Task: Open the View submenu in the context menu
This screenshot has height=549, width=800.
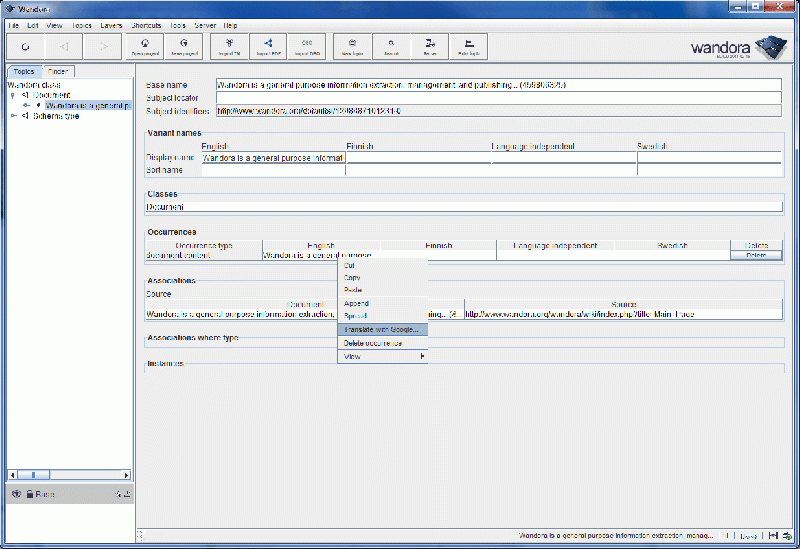Action: click(382, 356)
